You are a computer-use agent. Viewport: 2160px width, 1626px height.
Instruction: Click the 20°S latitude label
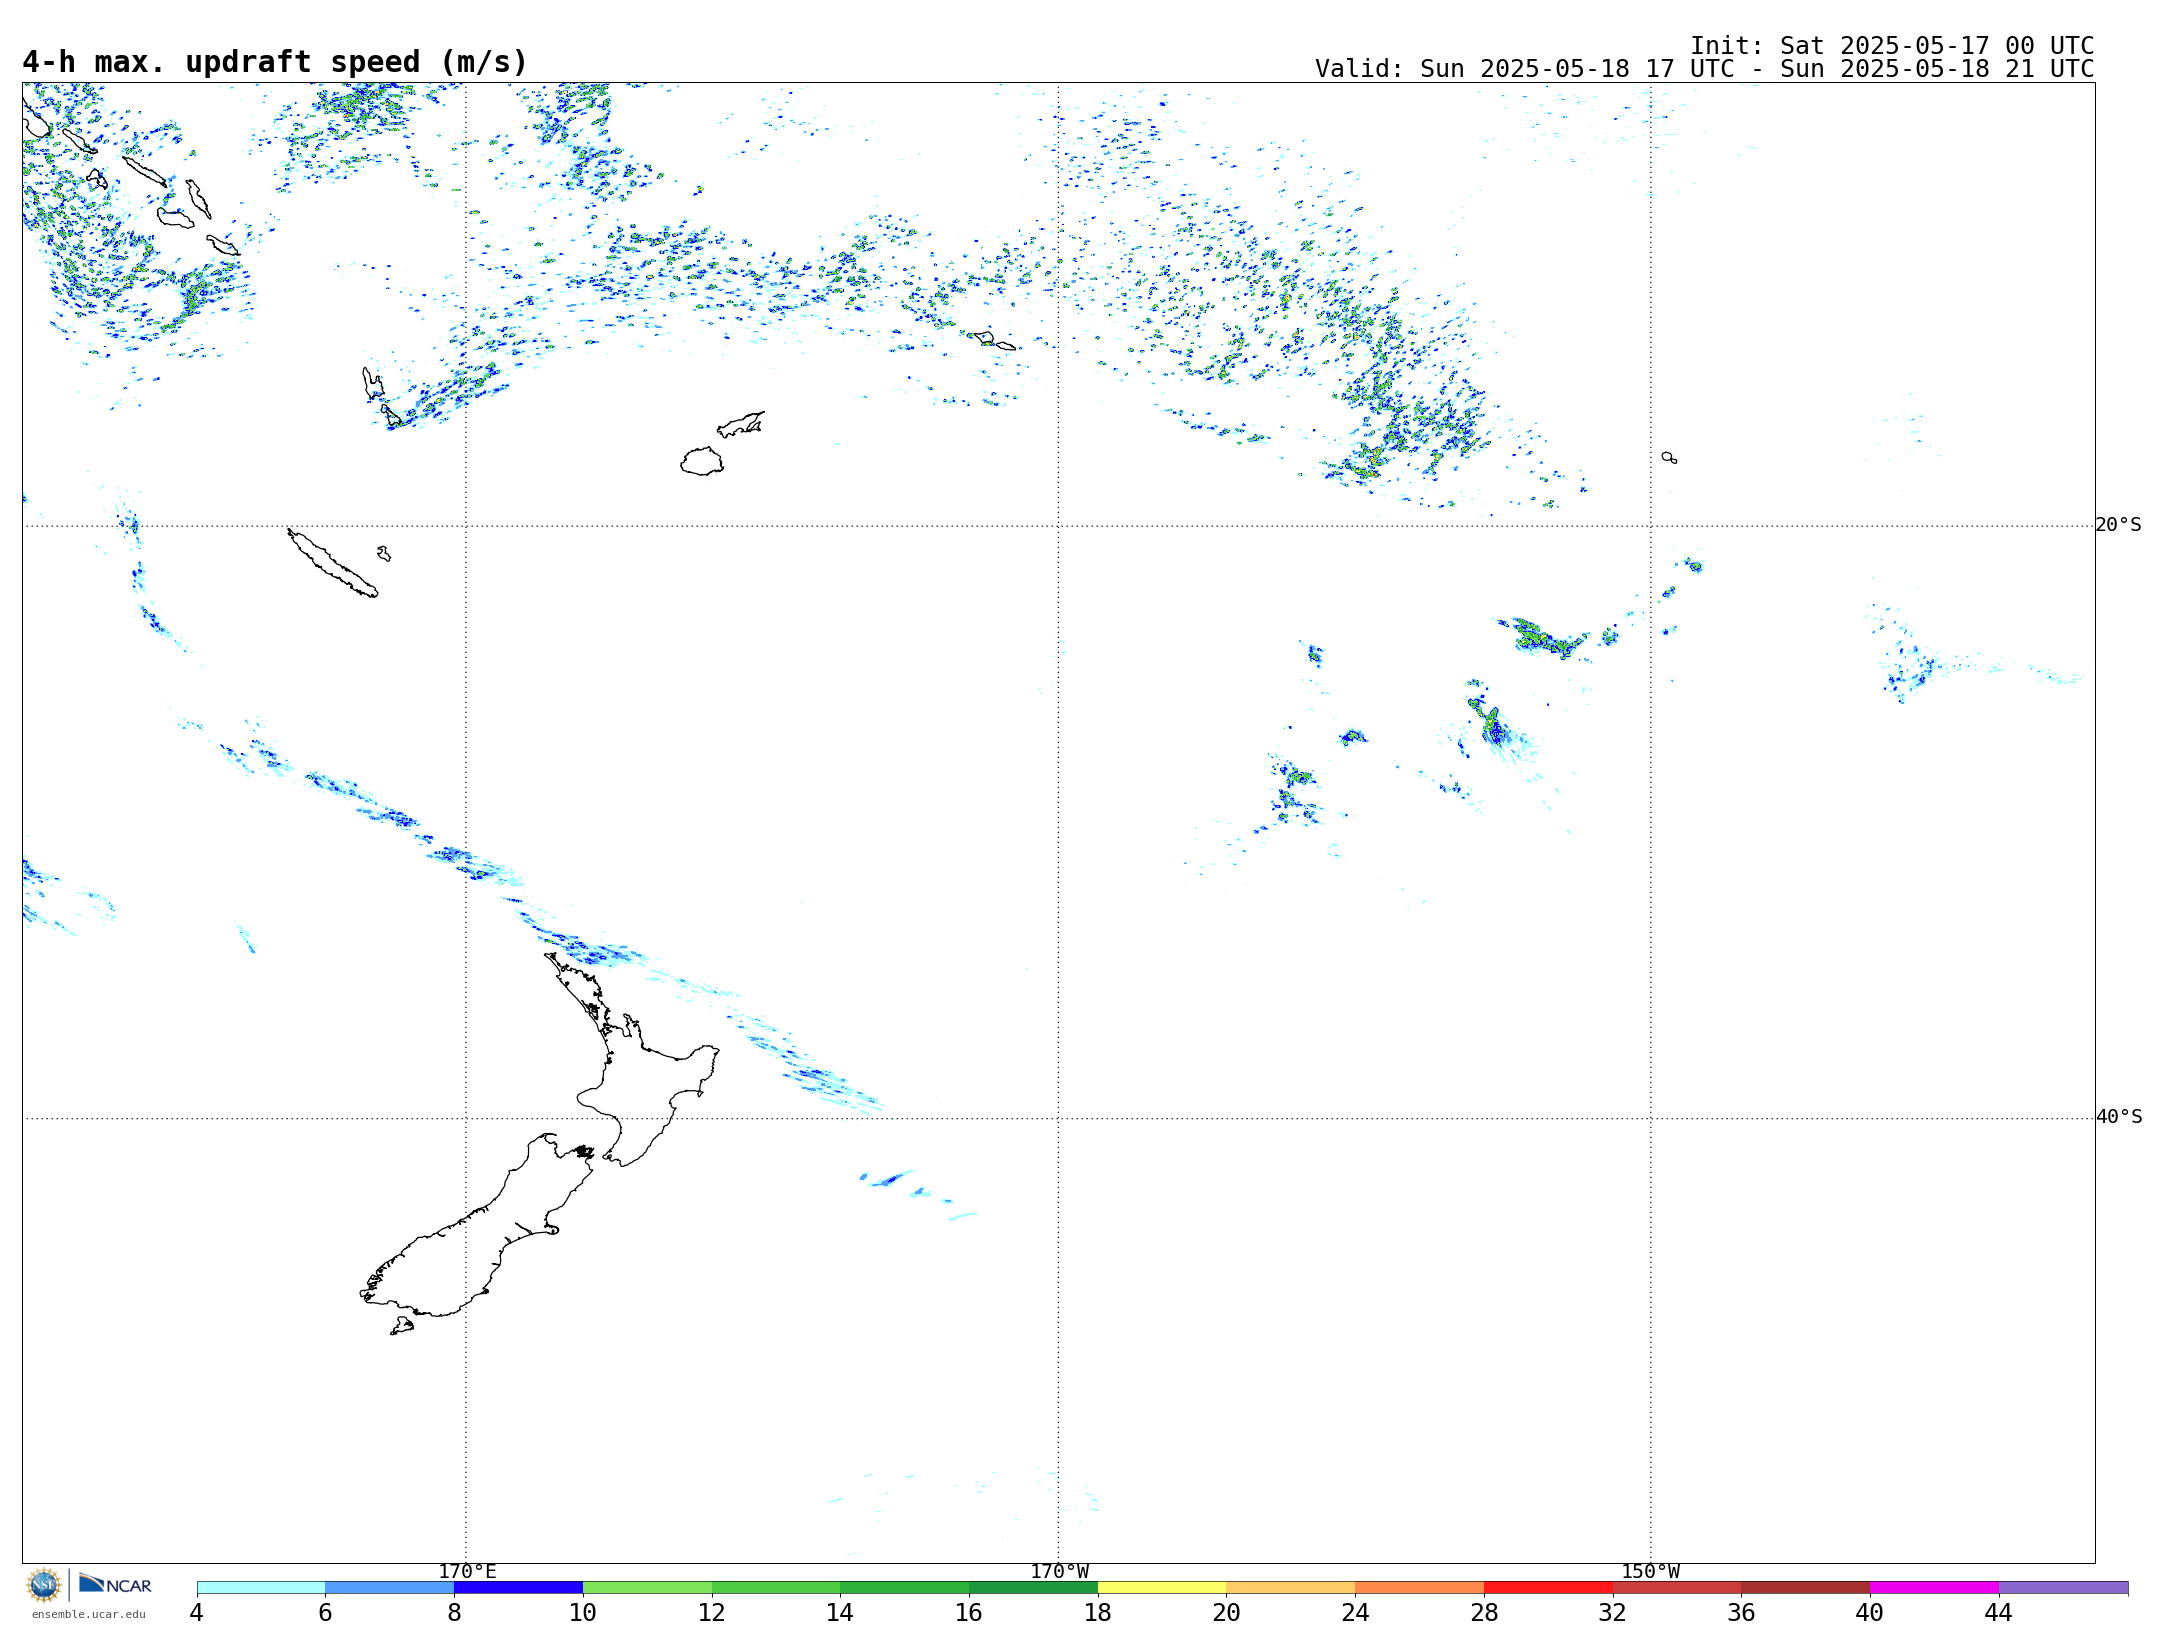(x=2118, y=525)
